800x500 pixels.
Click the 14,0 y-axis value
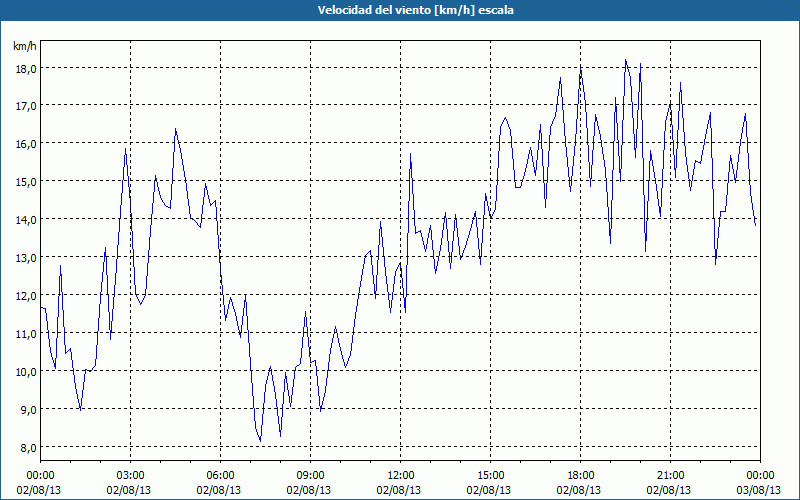pos(26,219)
